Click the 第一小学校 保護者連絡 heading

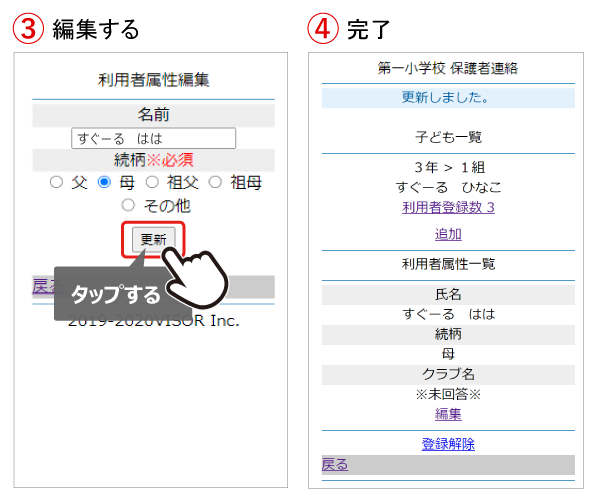pyautogui.click(x=448, y=68)
